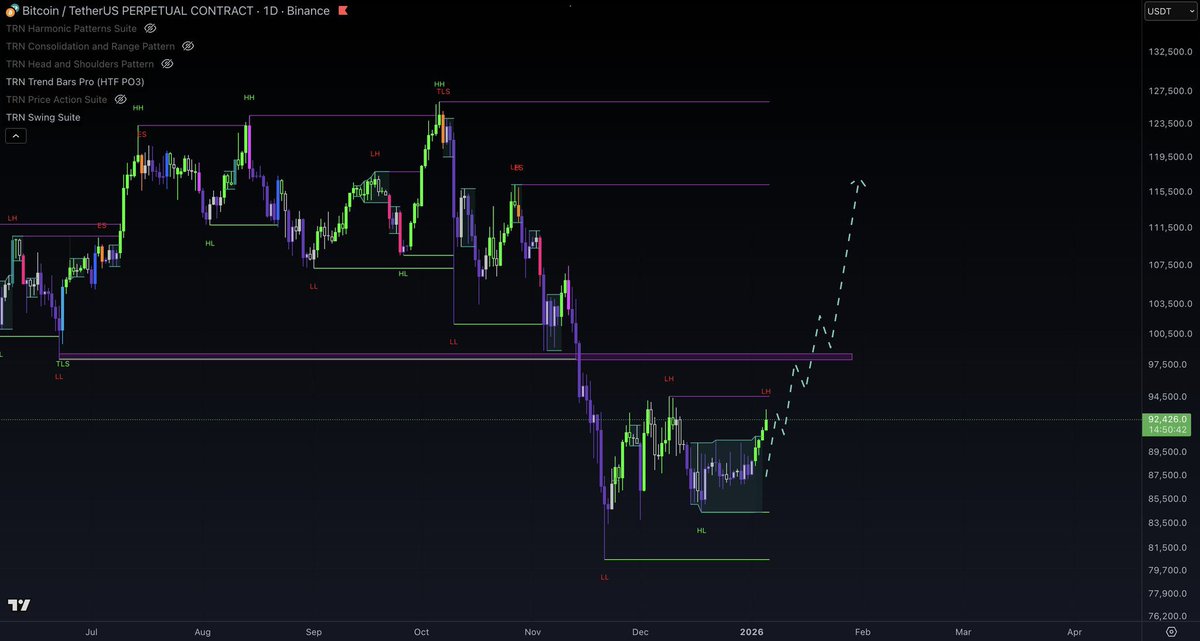Click the 79,700.0 price axis label
The height and width of the screenshot is (641, 1200).
click(1168, 570)
